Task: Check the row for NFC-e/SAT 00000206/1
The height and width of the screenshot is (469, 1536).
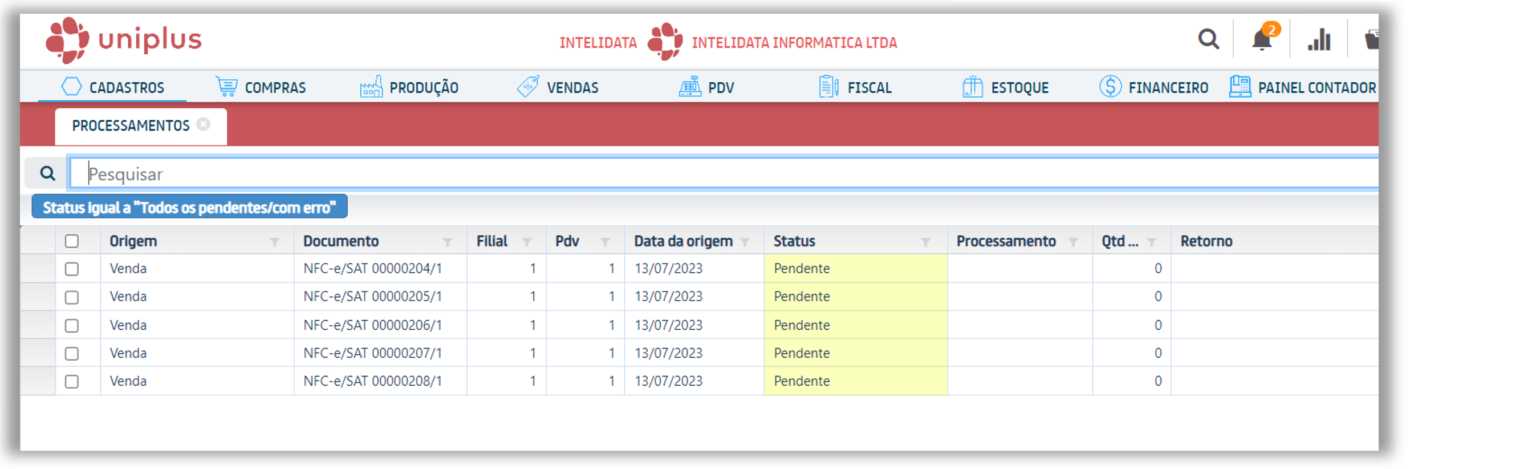Action: coord(71,325)
